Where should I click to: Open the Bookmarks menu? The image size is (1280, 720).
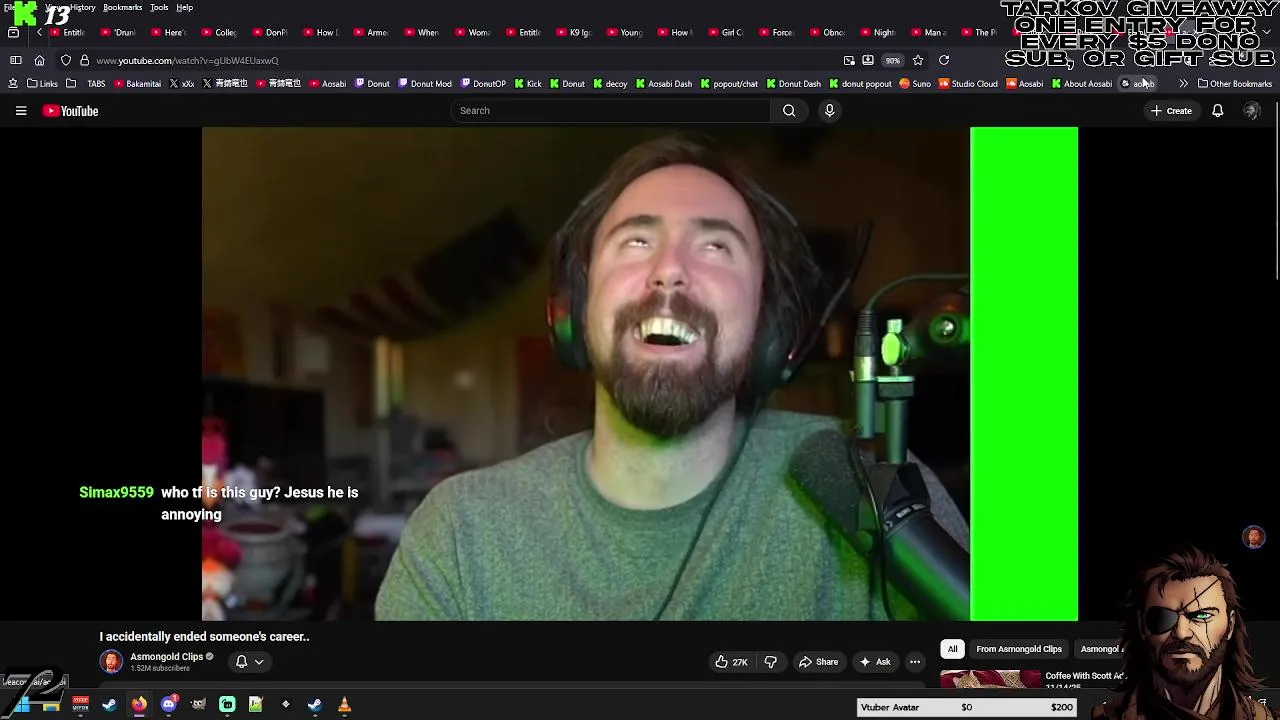(x=122, y=7)
